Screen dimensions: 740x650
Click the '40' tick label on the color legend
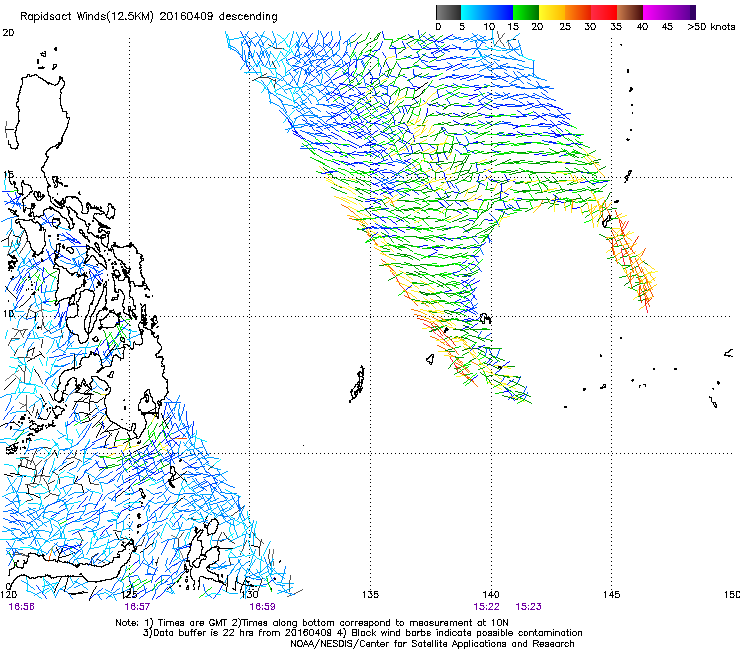coord(642,27)
